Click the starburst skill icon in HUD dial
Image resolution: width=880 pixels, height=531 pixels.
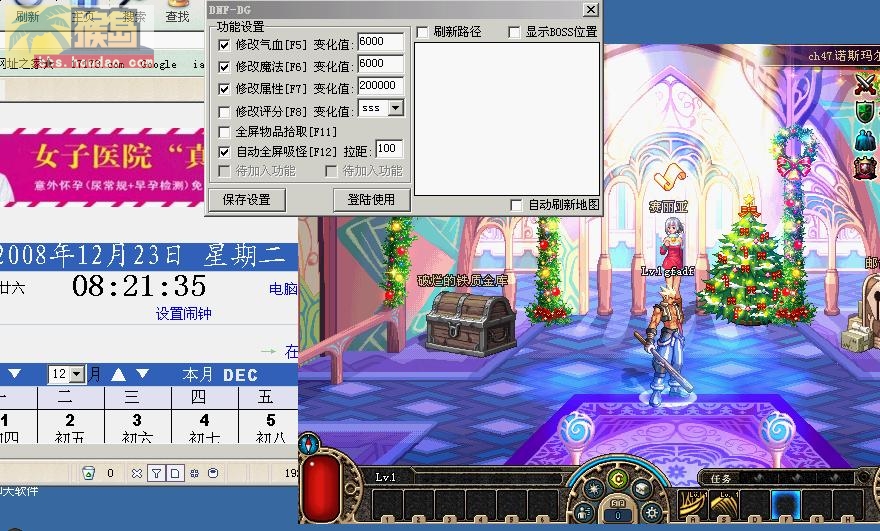coord(594,489)
